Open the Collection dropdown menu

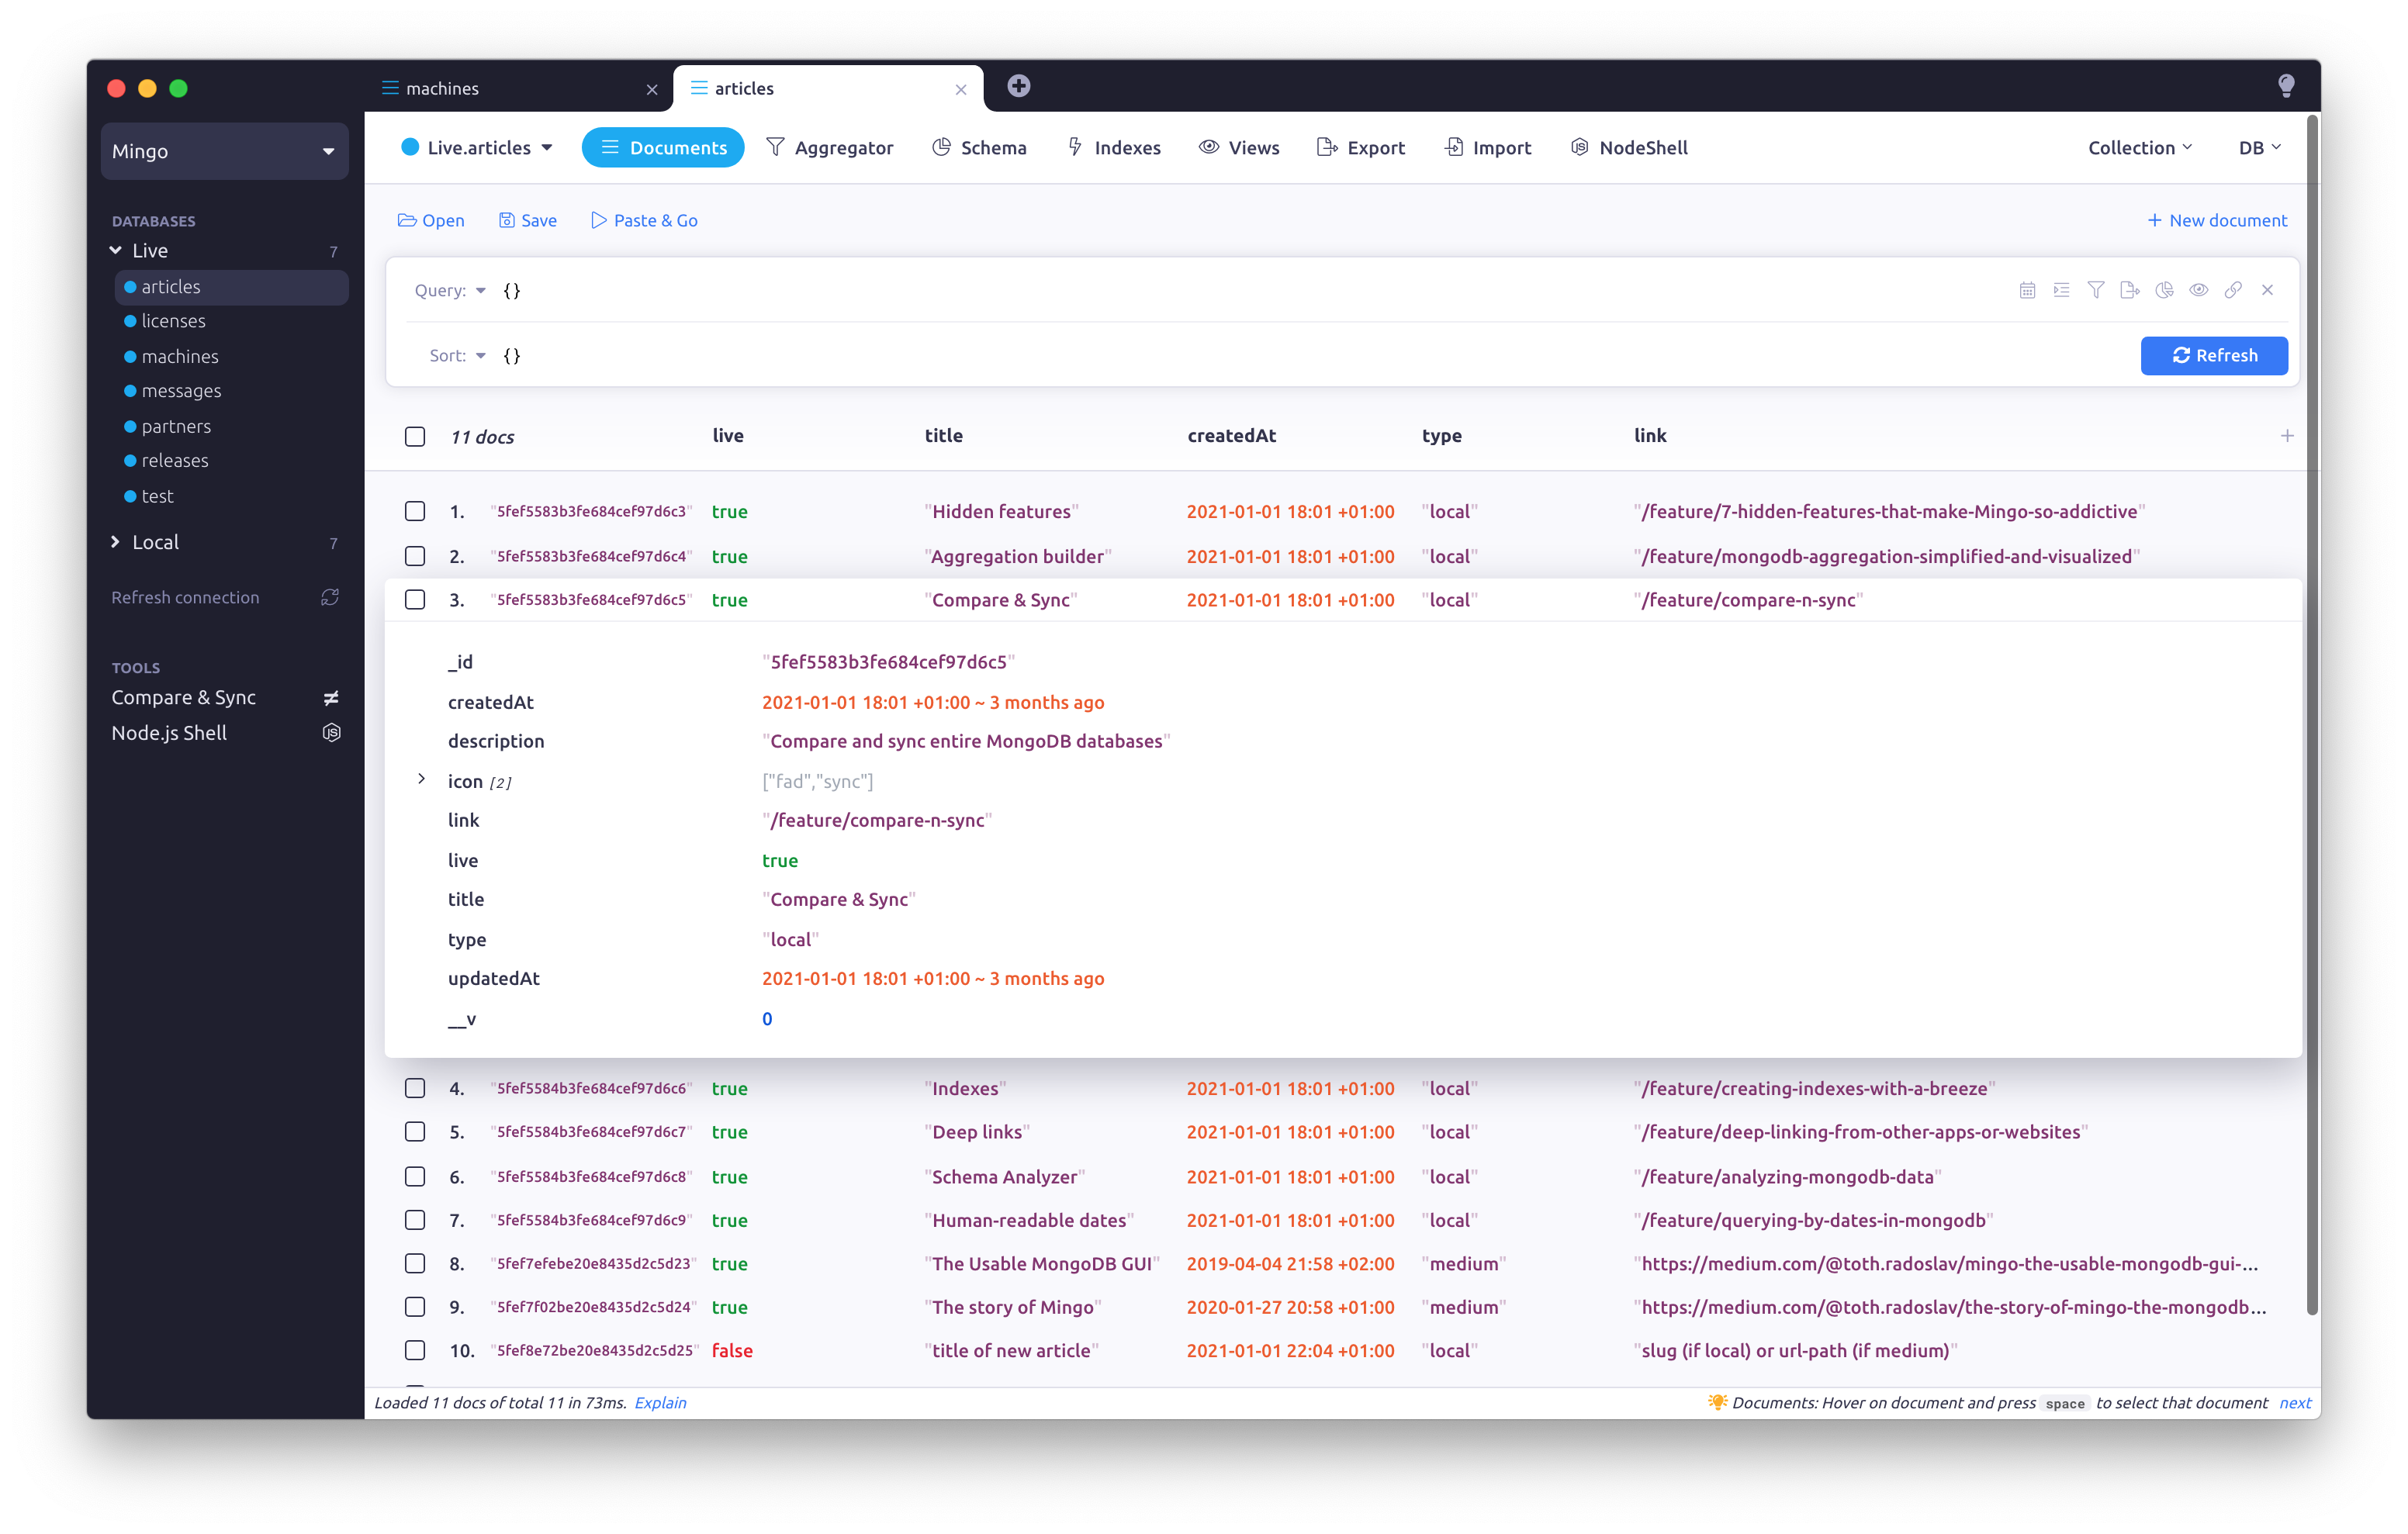(x=2140, y=148)
